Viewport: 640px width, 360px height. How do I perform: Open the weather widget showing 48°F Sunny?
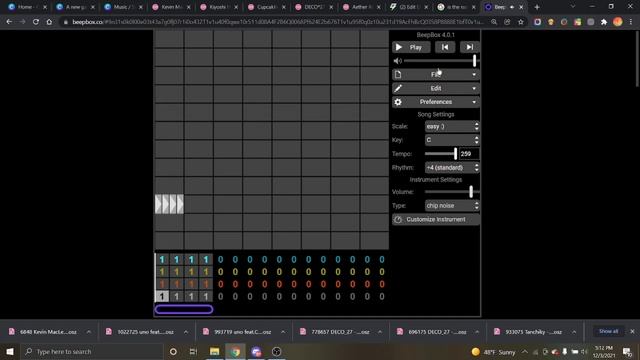(493, 351)
